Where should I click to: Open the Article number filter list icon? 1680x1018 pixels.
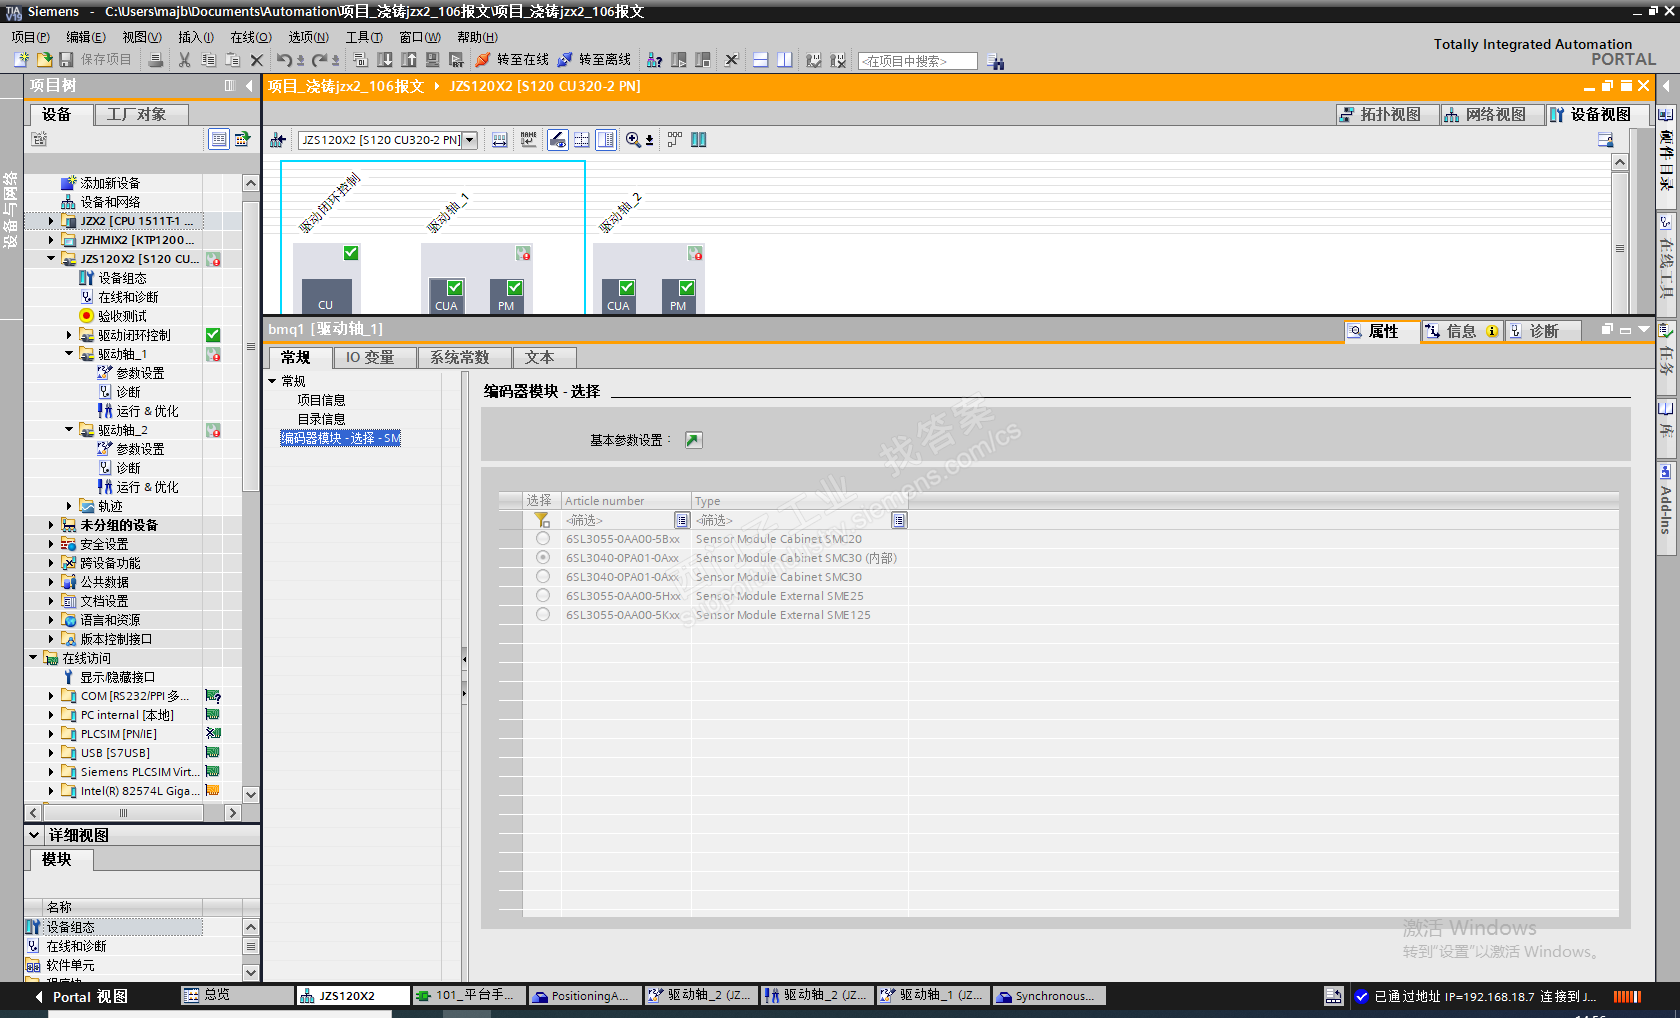682,520
